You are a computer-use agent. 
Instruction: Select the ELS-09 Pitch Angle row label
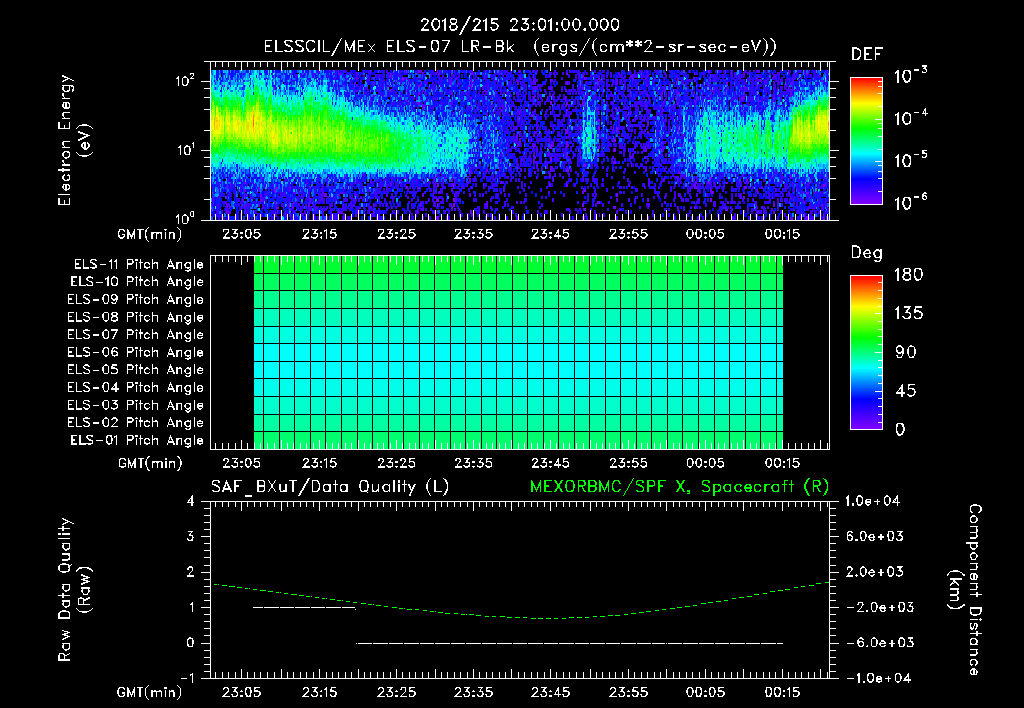tap(136, 300)
